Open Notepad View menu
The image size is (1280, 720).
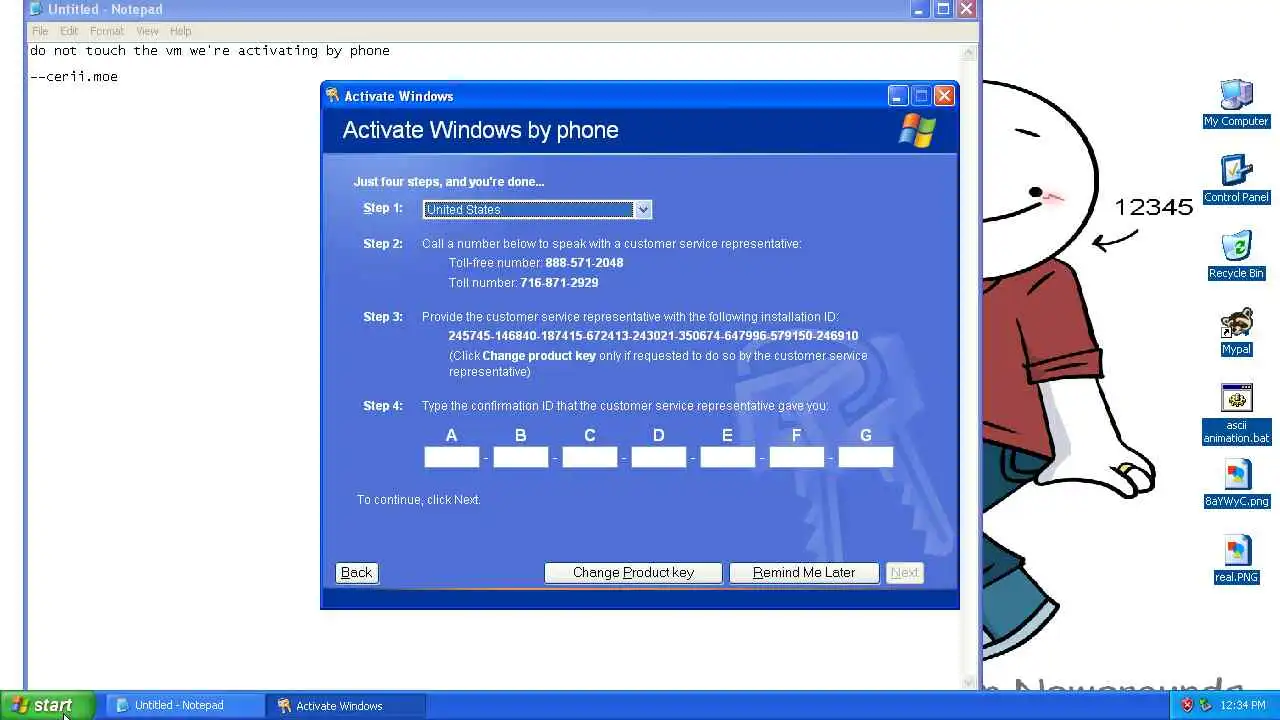tap(147, 31)
